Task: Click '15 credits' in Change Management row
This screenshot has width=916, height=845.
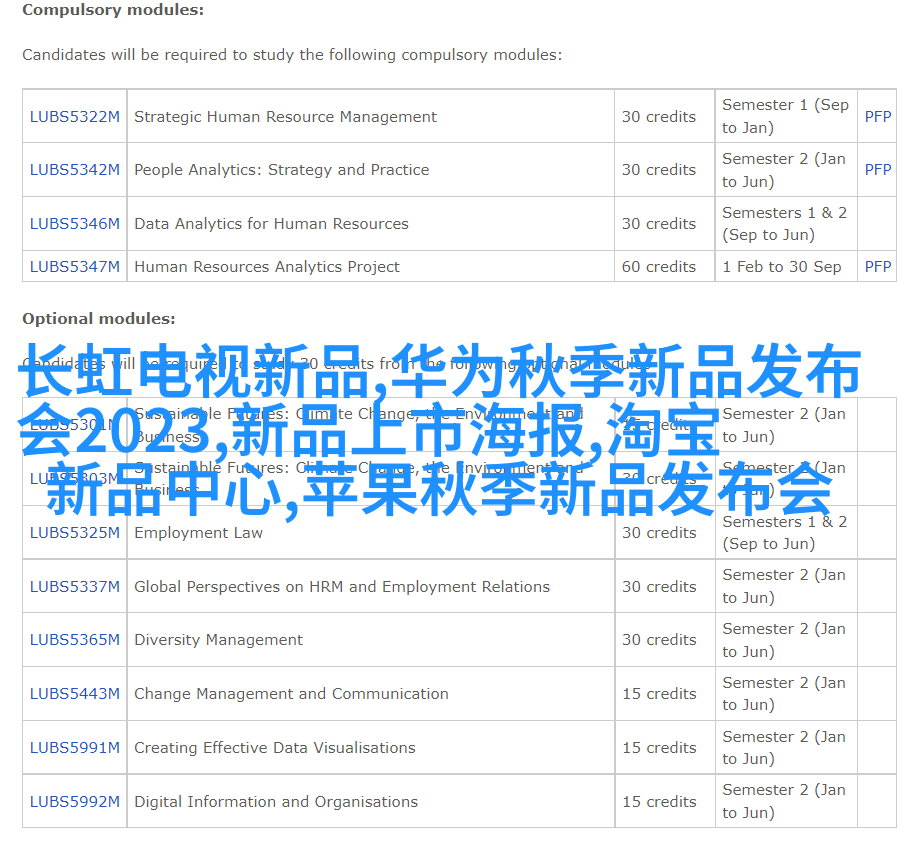Action: pyautogui.click(x=659, y=693)
